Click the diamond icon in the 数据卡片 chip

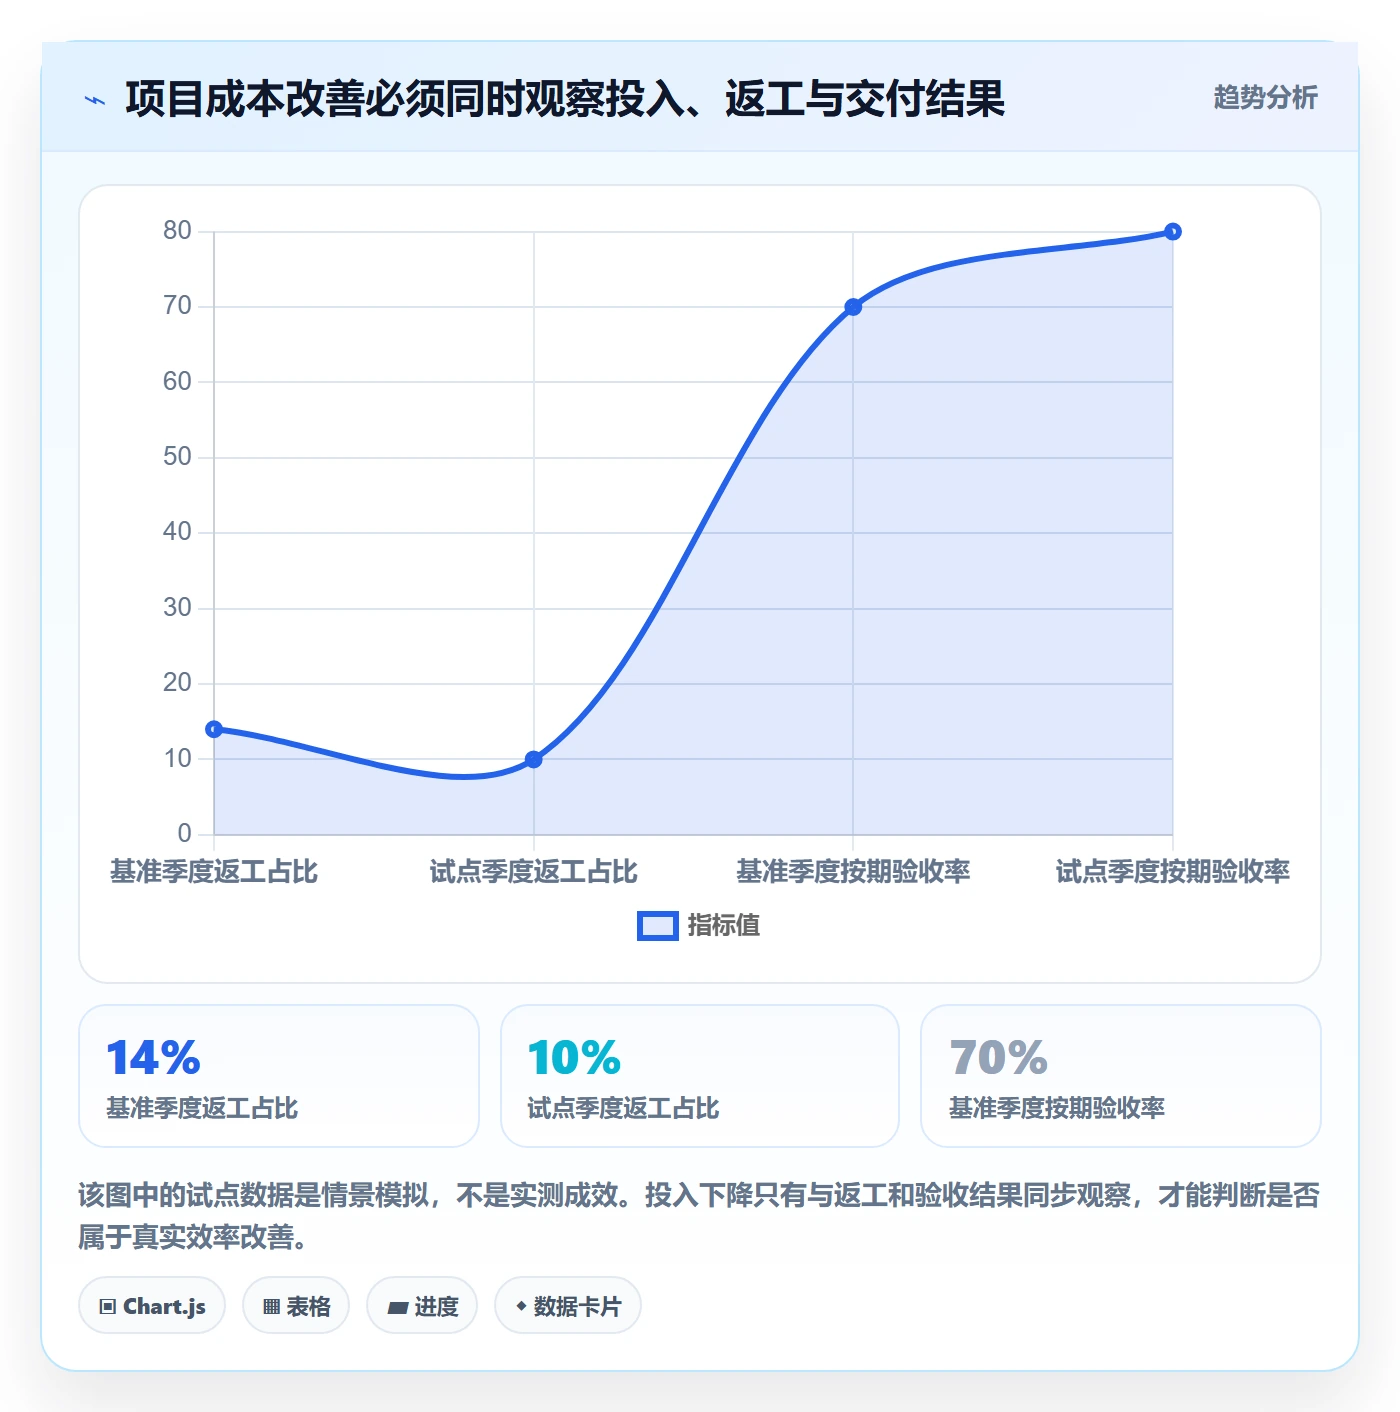point(521,1306)
